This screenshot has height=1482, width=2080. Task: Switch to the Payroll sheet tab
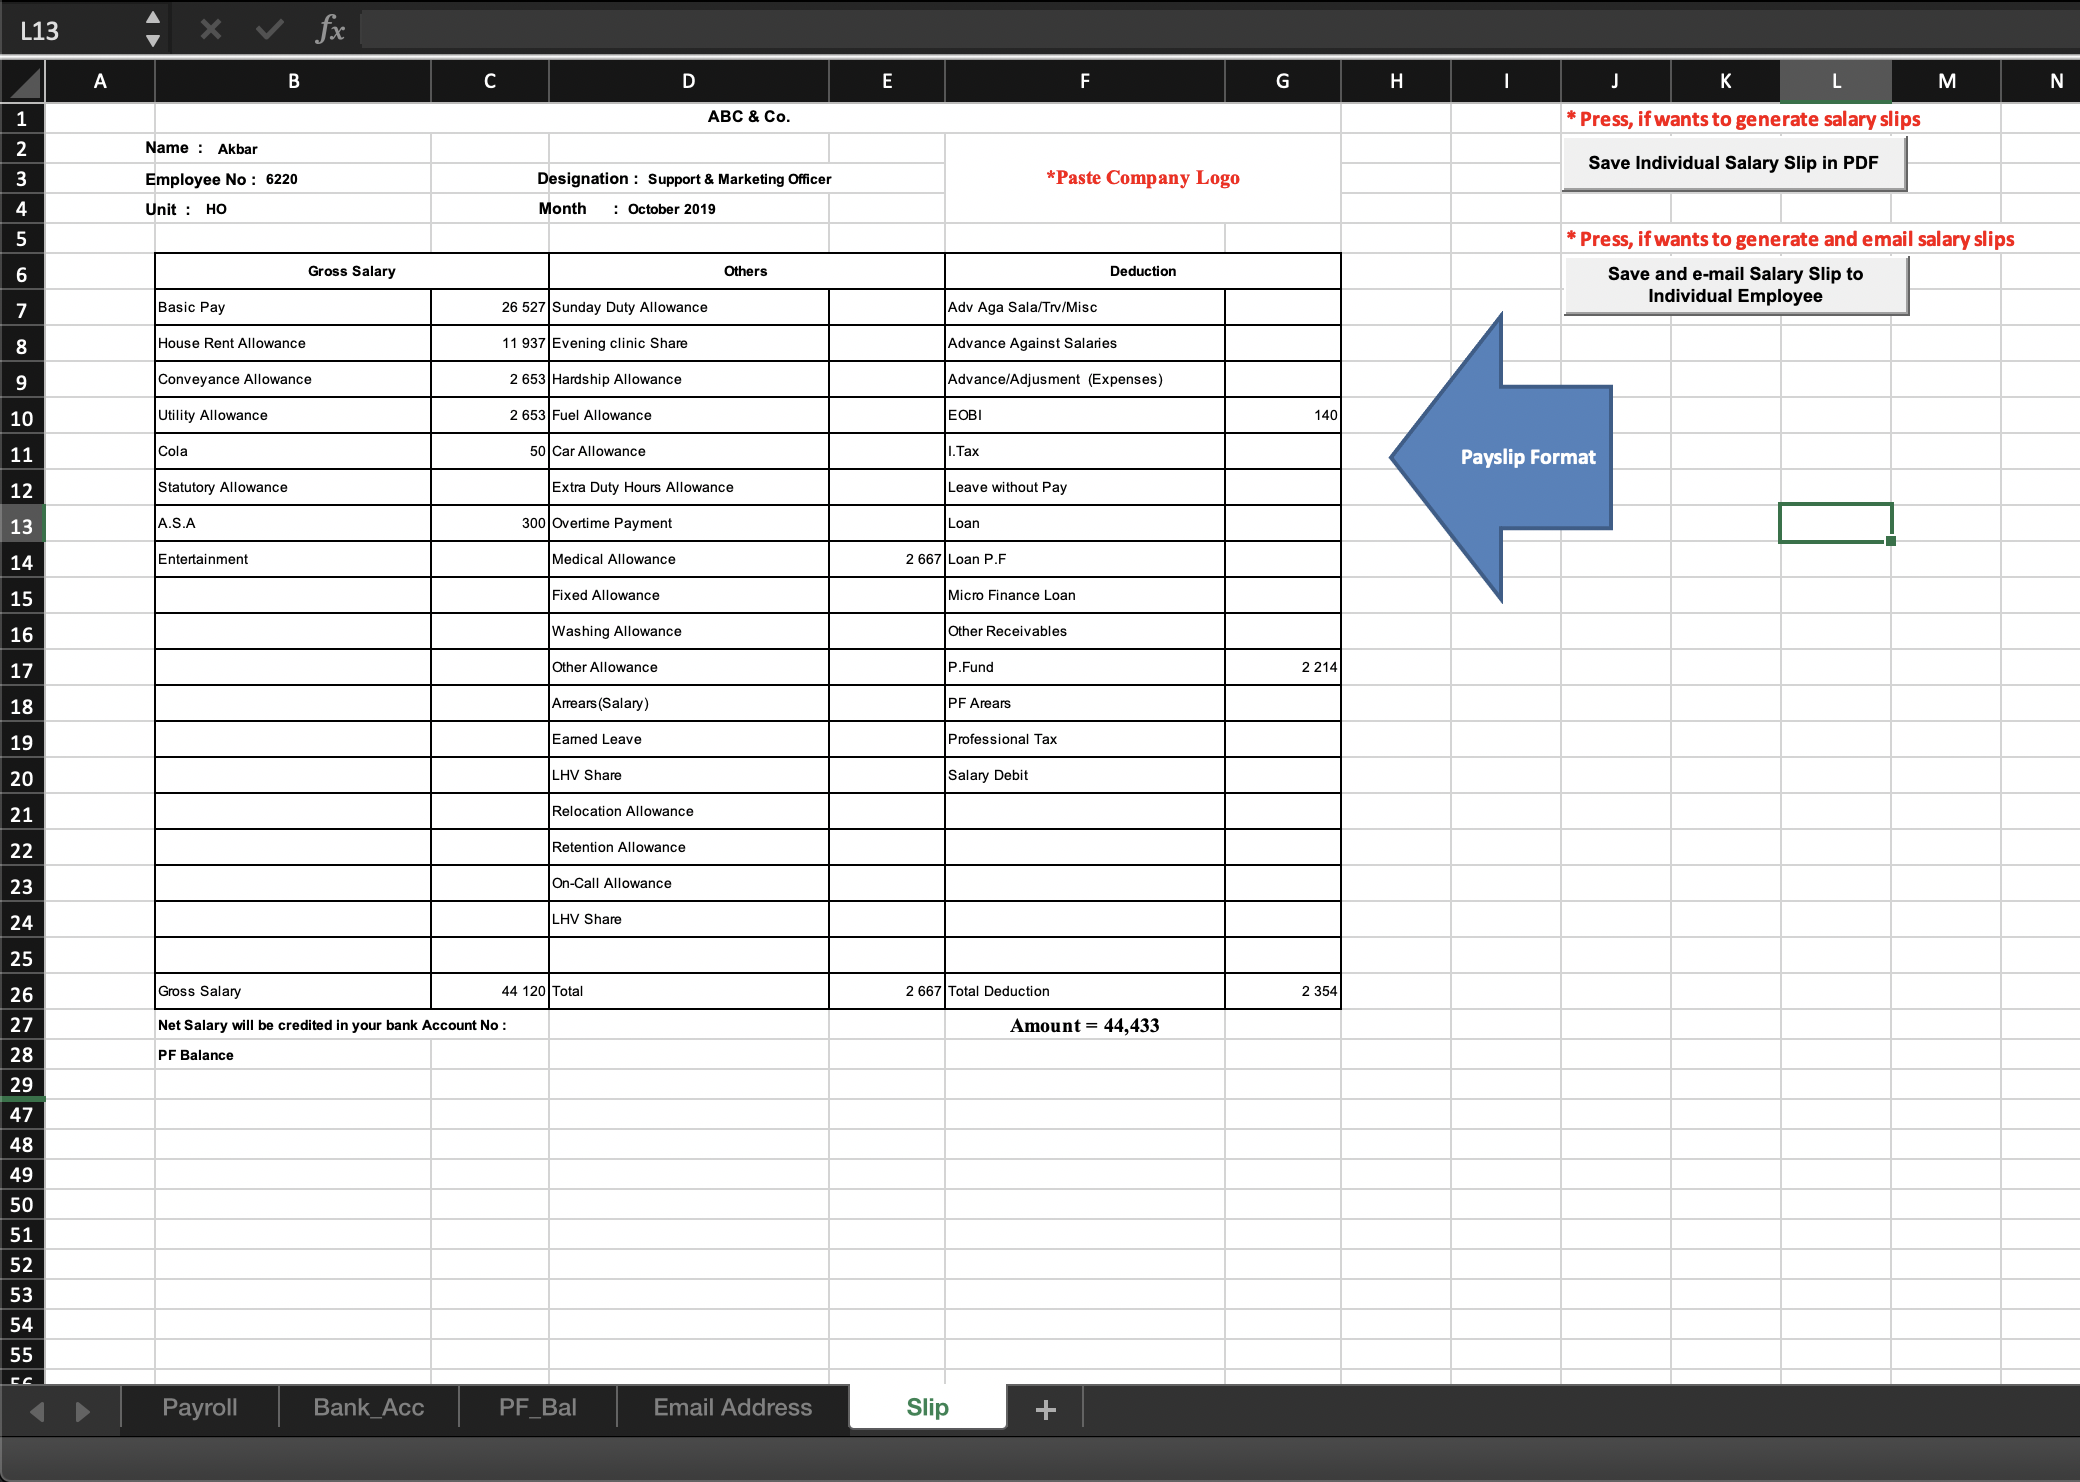pyautogui.click(x=200, y=1408)
